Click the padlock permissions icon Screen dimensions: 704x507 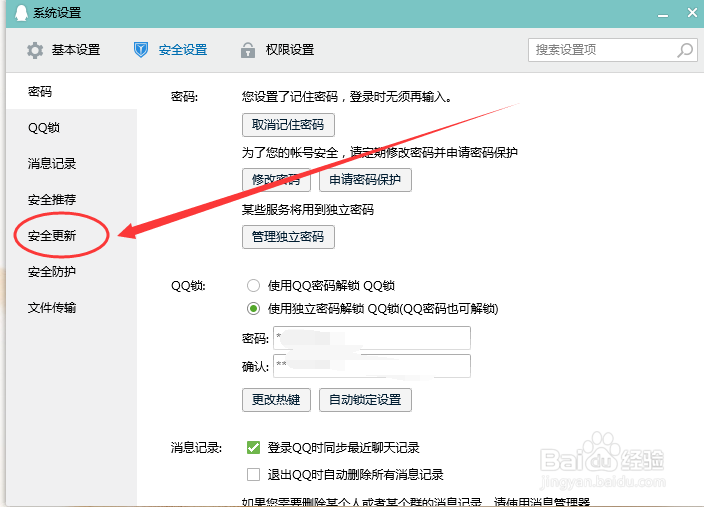tap(248, 50)
